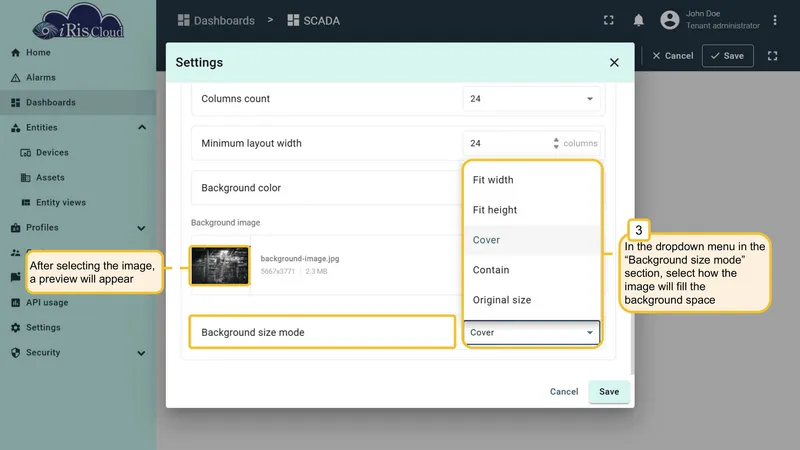
Task: Click the Entity views icon
Action: point(26,203)
